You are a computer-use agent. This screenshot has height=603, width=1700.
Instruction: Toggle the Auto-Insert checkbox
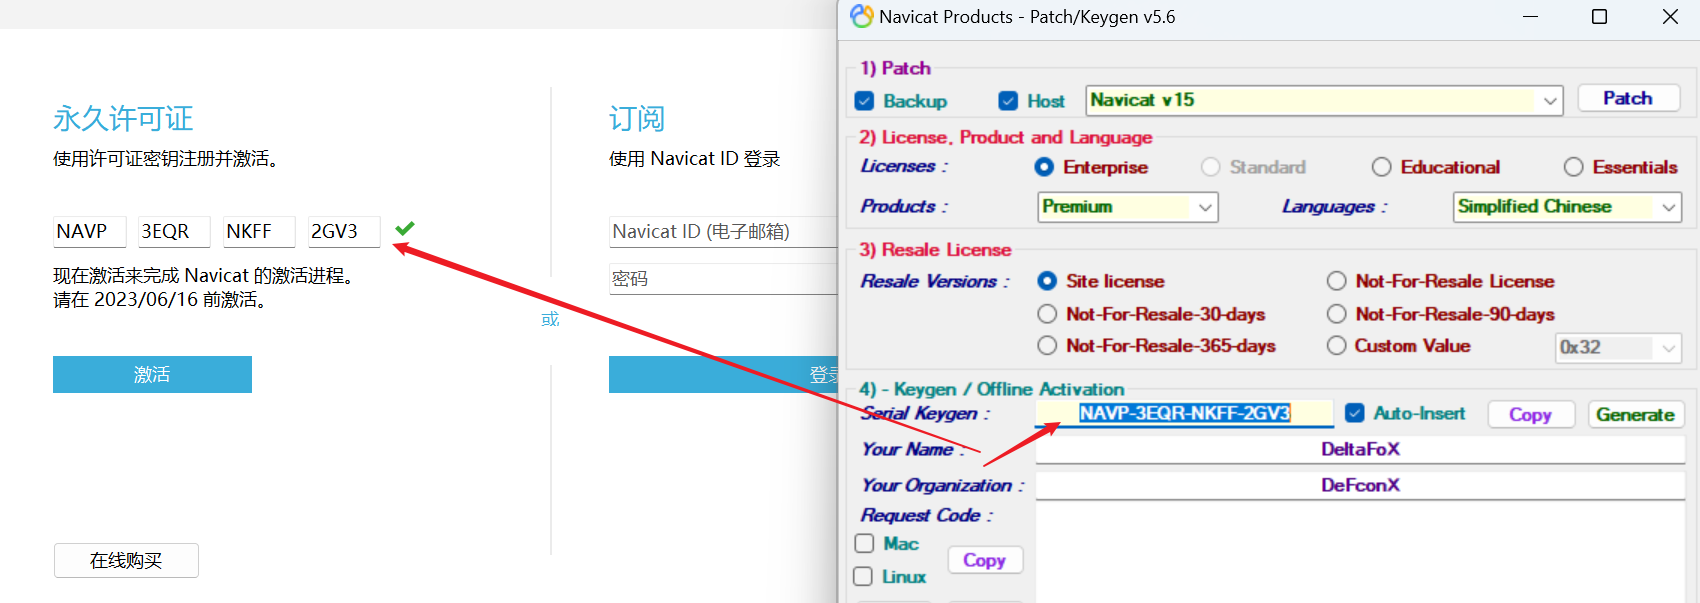click(x=1355, y=413)
